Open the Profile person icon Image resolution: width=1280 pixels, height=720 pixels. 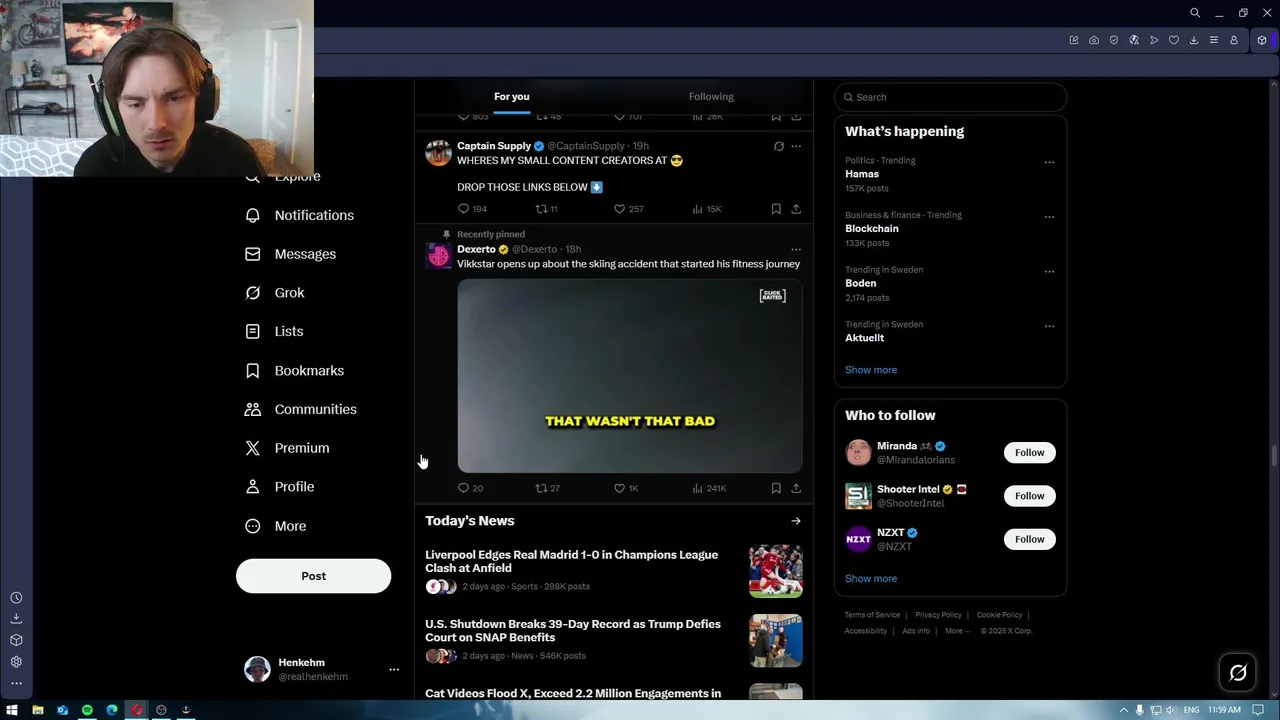point(253,487)
